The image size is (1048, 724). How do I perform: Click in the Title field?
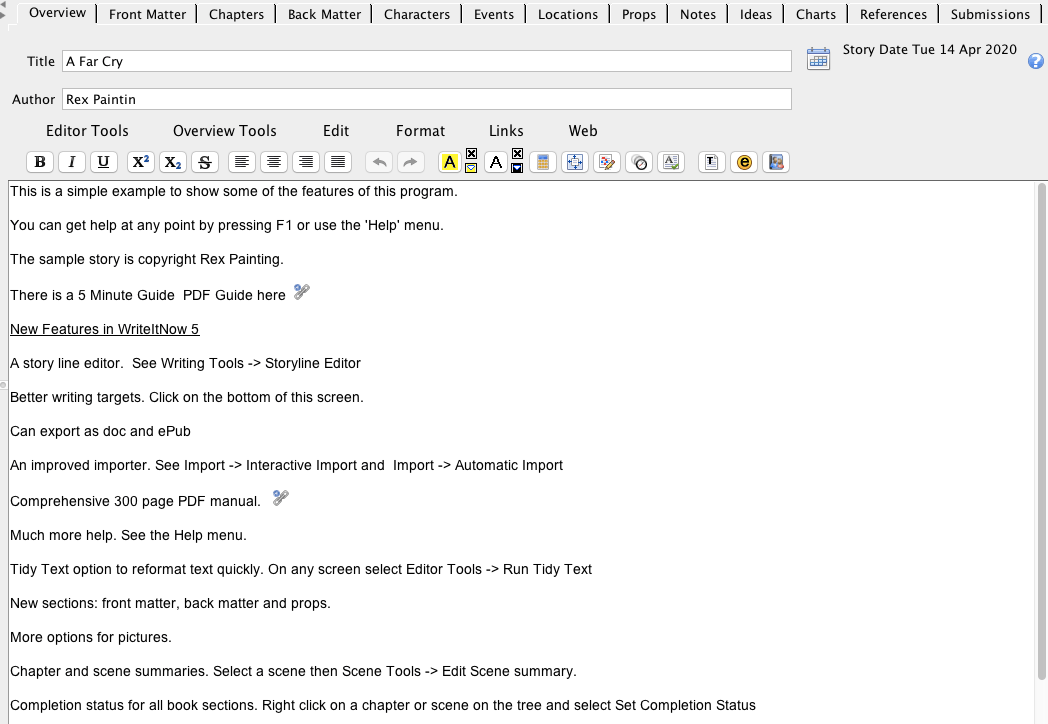[x=426, y=61]
